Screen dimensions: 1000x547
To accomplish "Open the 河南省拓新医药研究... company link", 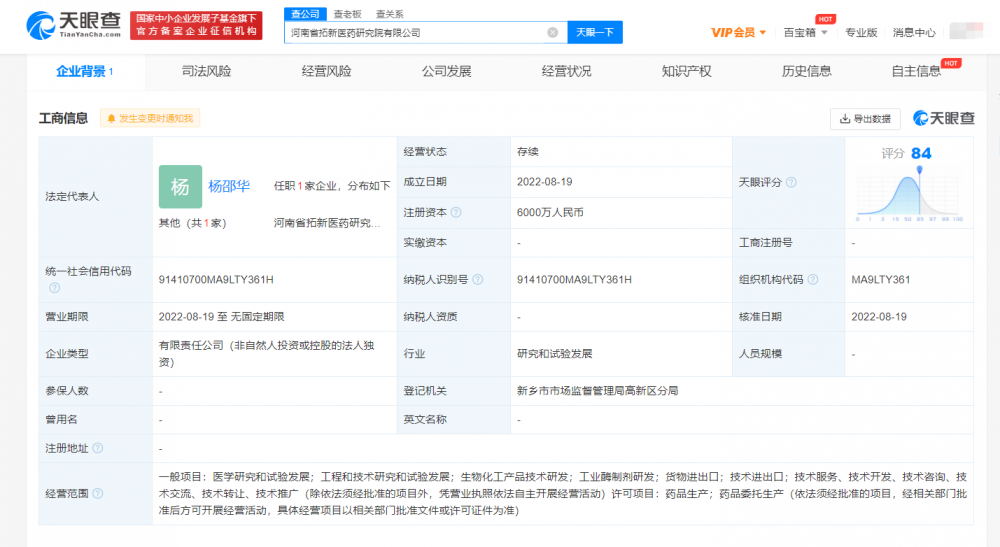I will [327, 223].
